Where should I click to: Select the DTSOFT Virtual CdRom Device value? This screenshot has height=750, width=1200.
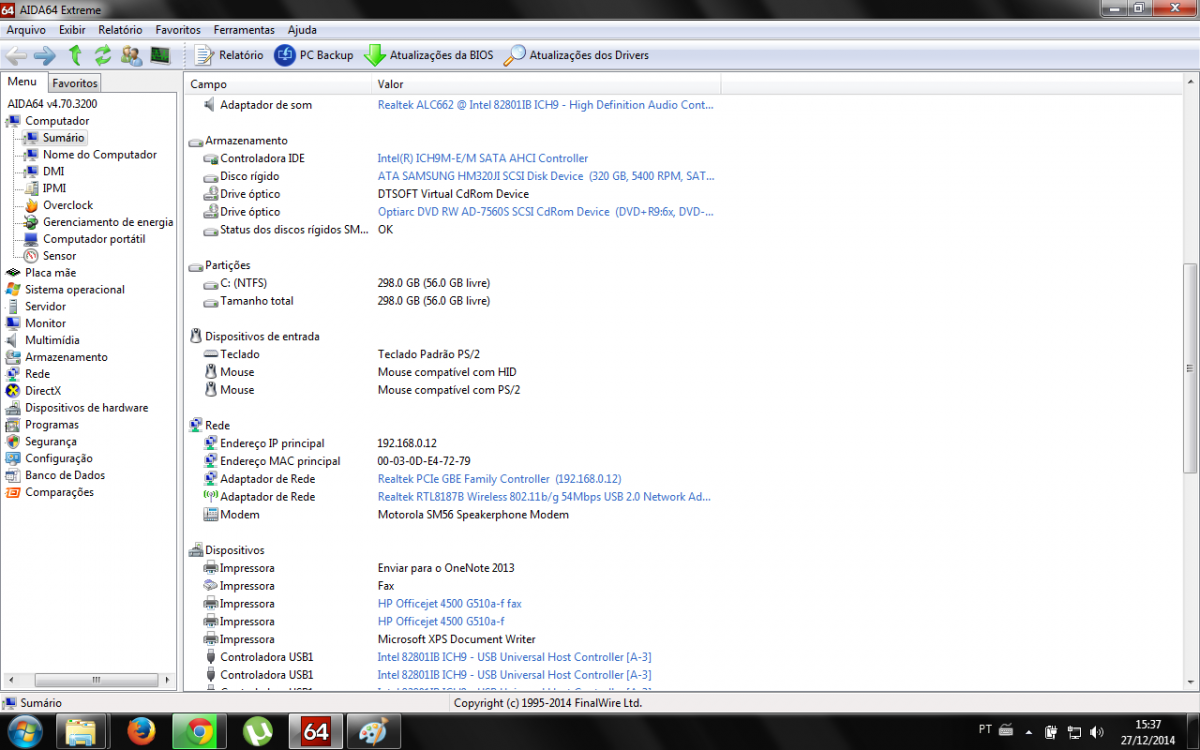[453, 194]
